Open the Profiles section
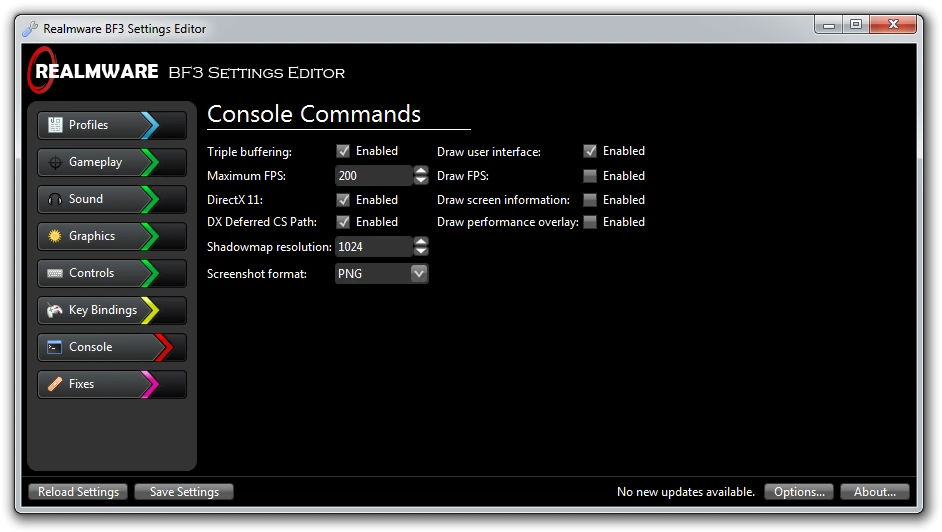 [x=112, y=125]
